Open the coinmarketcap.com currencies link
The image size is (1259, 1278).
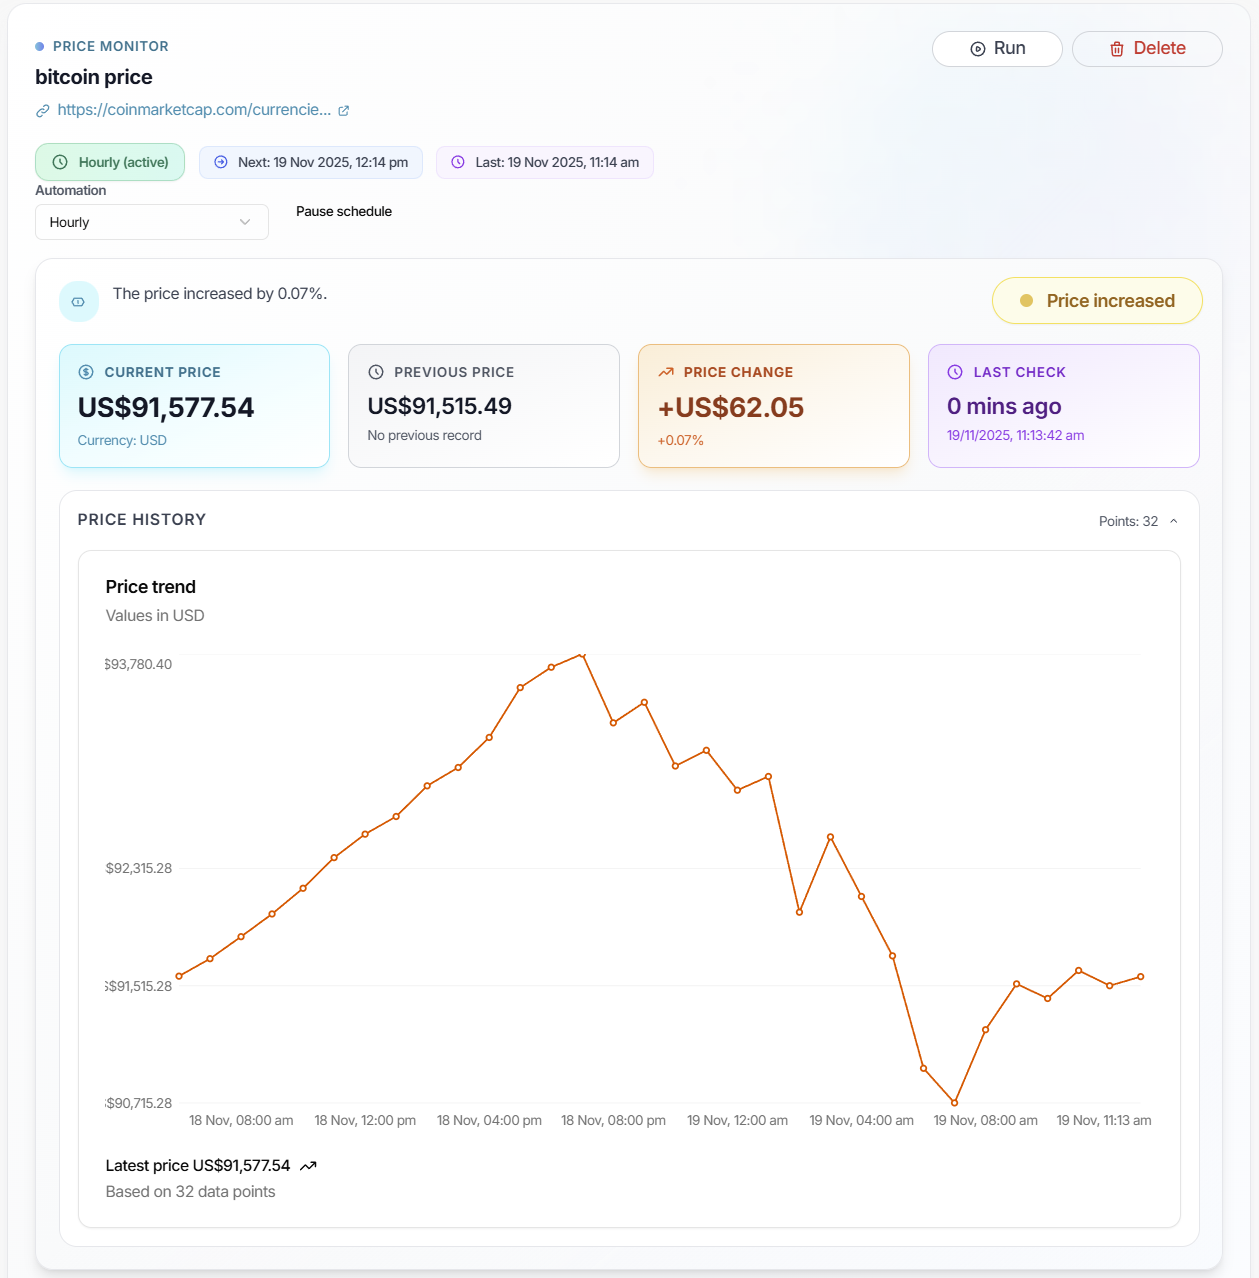tap(195, 110)
